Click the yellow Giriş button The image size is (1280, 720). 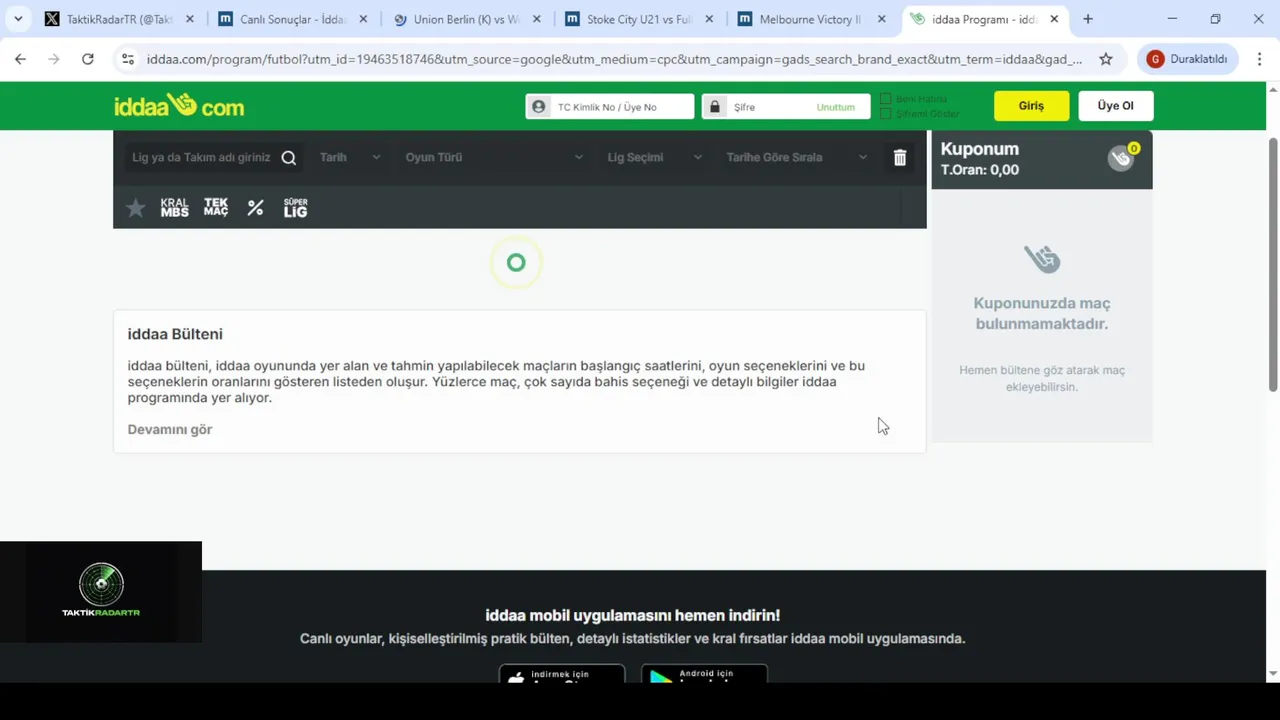[x=1031, y=106]
